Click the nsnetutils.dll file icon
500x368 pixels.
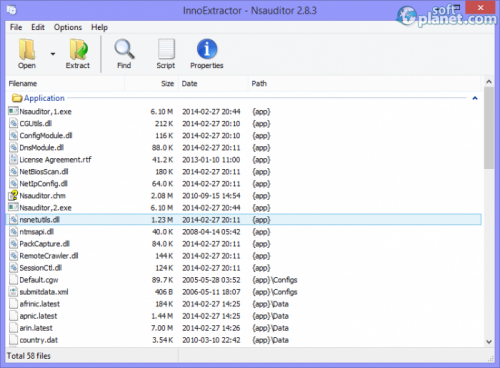coord(13,219)
